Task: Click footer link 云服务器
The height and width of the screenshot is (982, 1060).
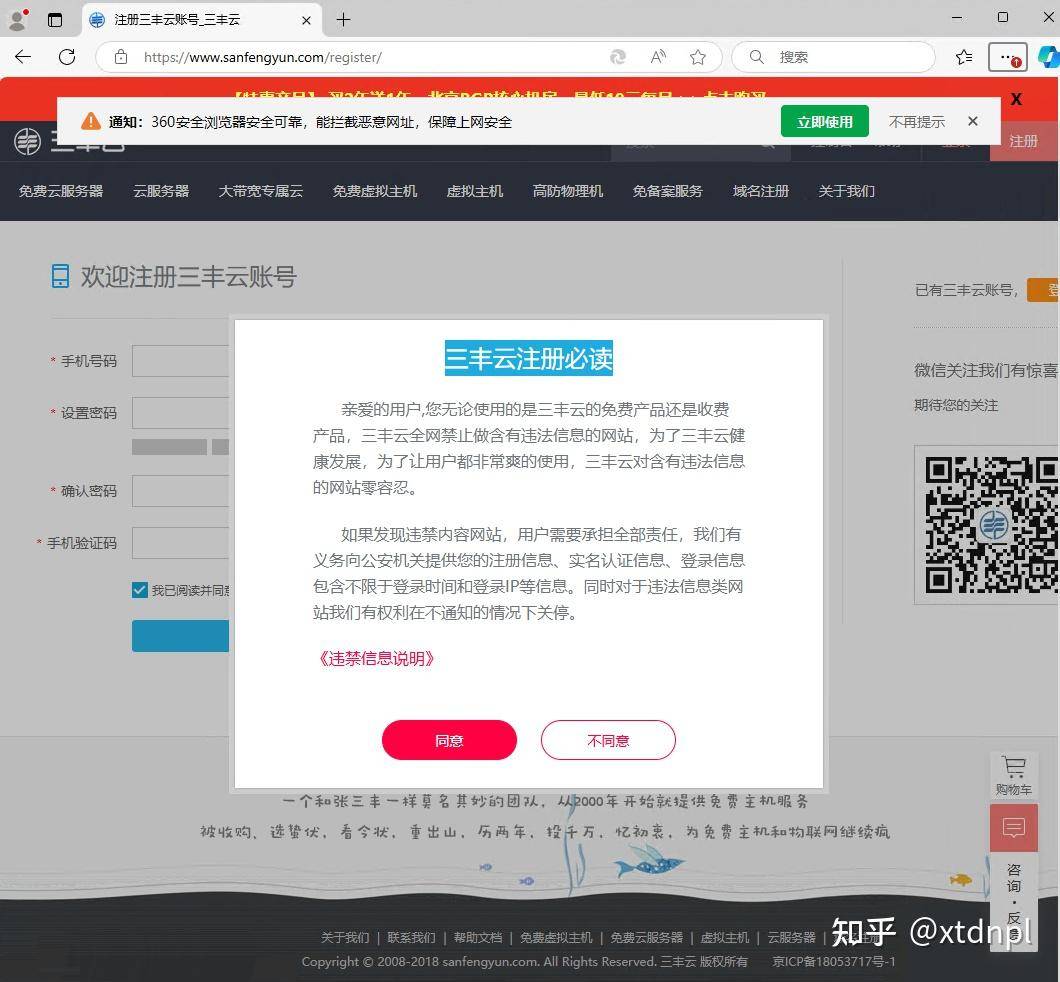Action: [x=791, y=937]
